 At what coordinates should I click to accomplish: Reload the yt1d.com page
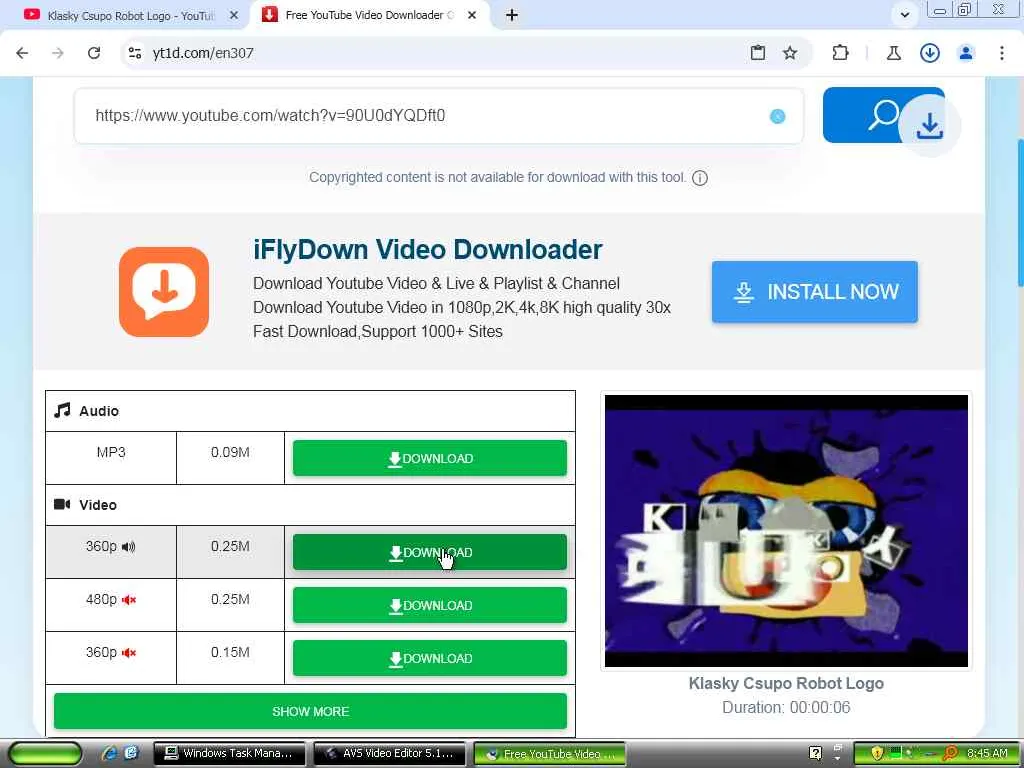(94, 53)
